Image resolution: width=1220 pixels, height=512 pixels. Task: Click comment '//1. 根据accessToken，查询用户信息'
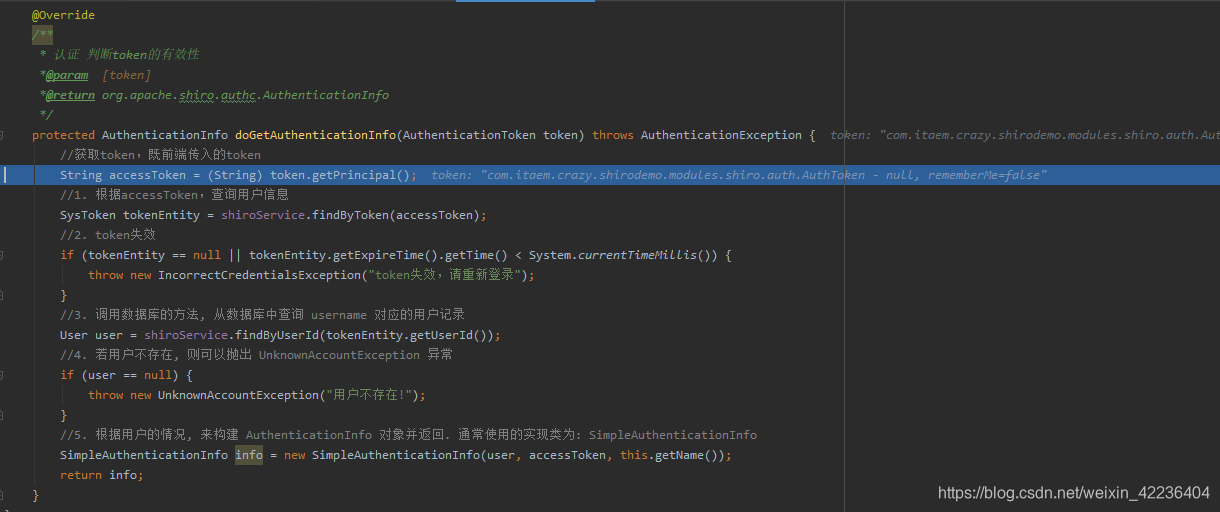pyautogui.click(x=174, y=195)
